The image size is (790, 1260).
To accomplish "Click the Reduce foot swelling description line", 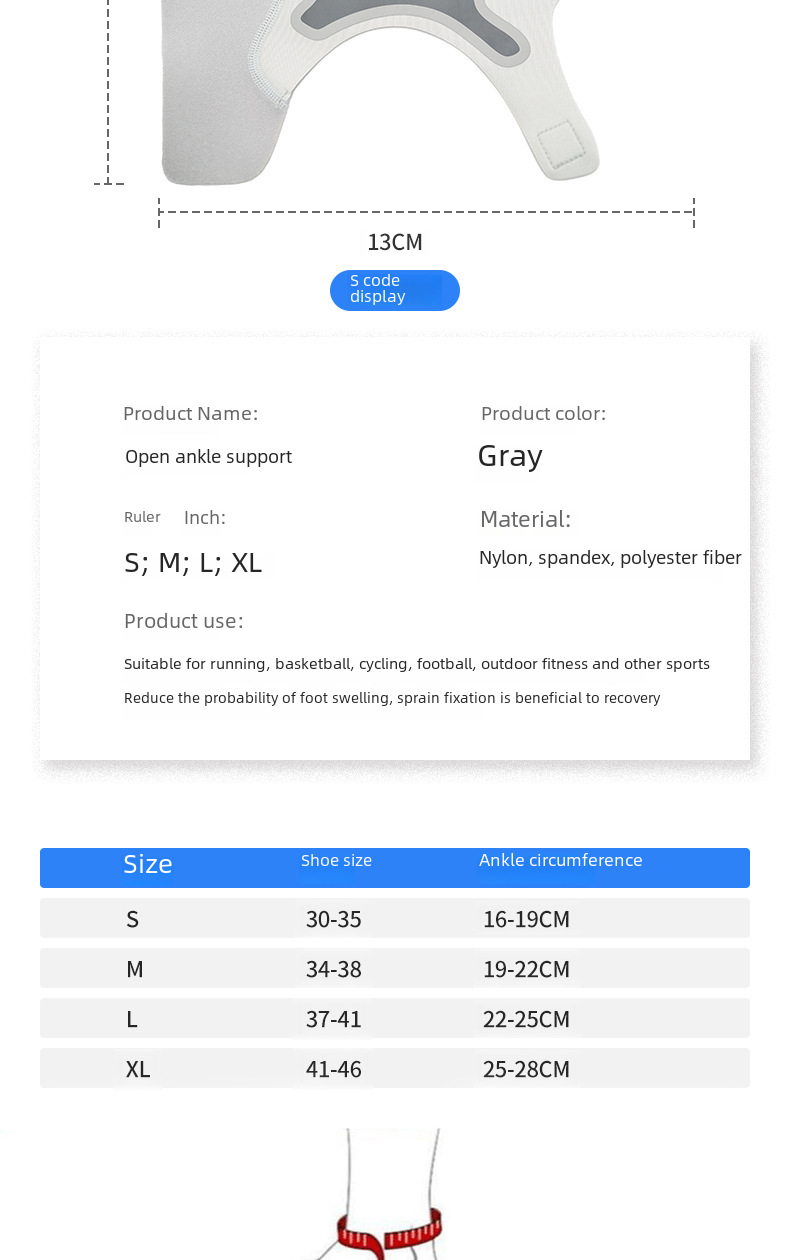I will click(391, 698).
